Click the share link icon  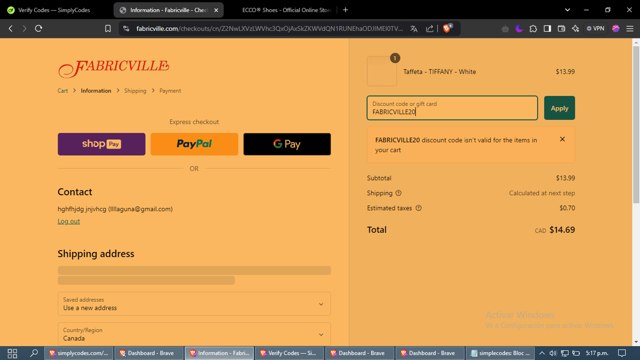coord(429,29)
